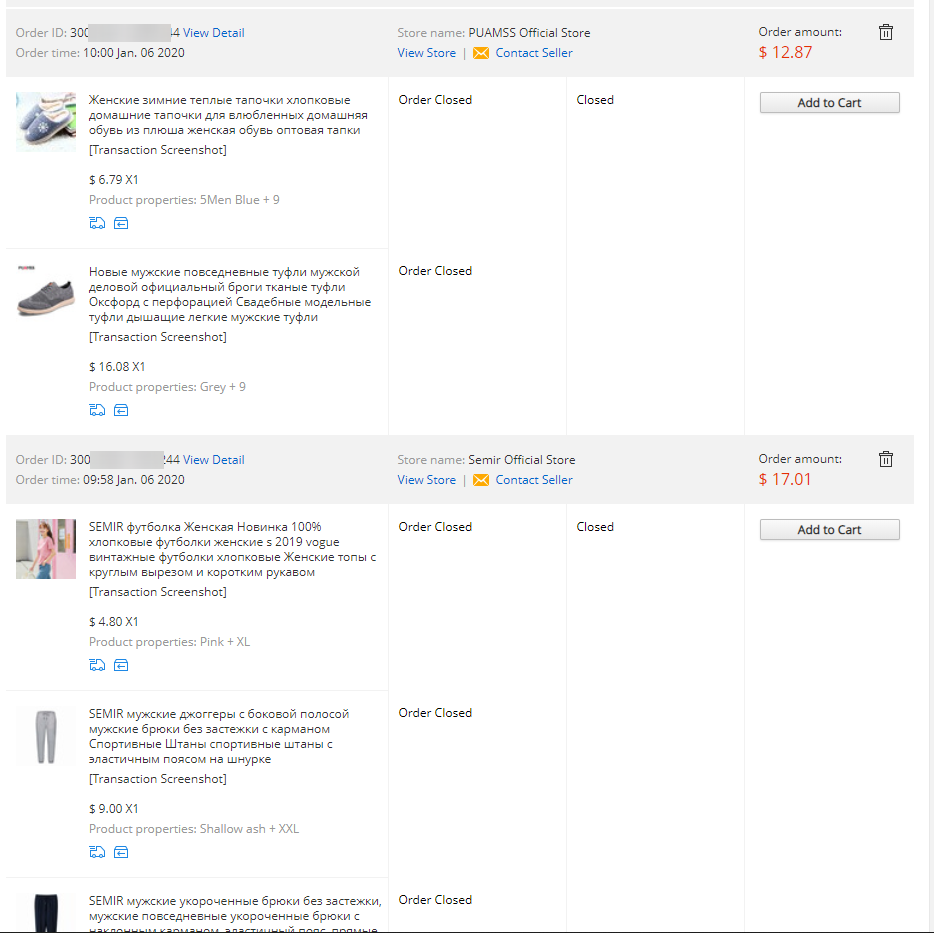Delete the Semir order with trash icon
This screenshot has height=933, width=934.
coord(885,459)
